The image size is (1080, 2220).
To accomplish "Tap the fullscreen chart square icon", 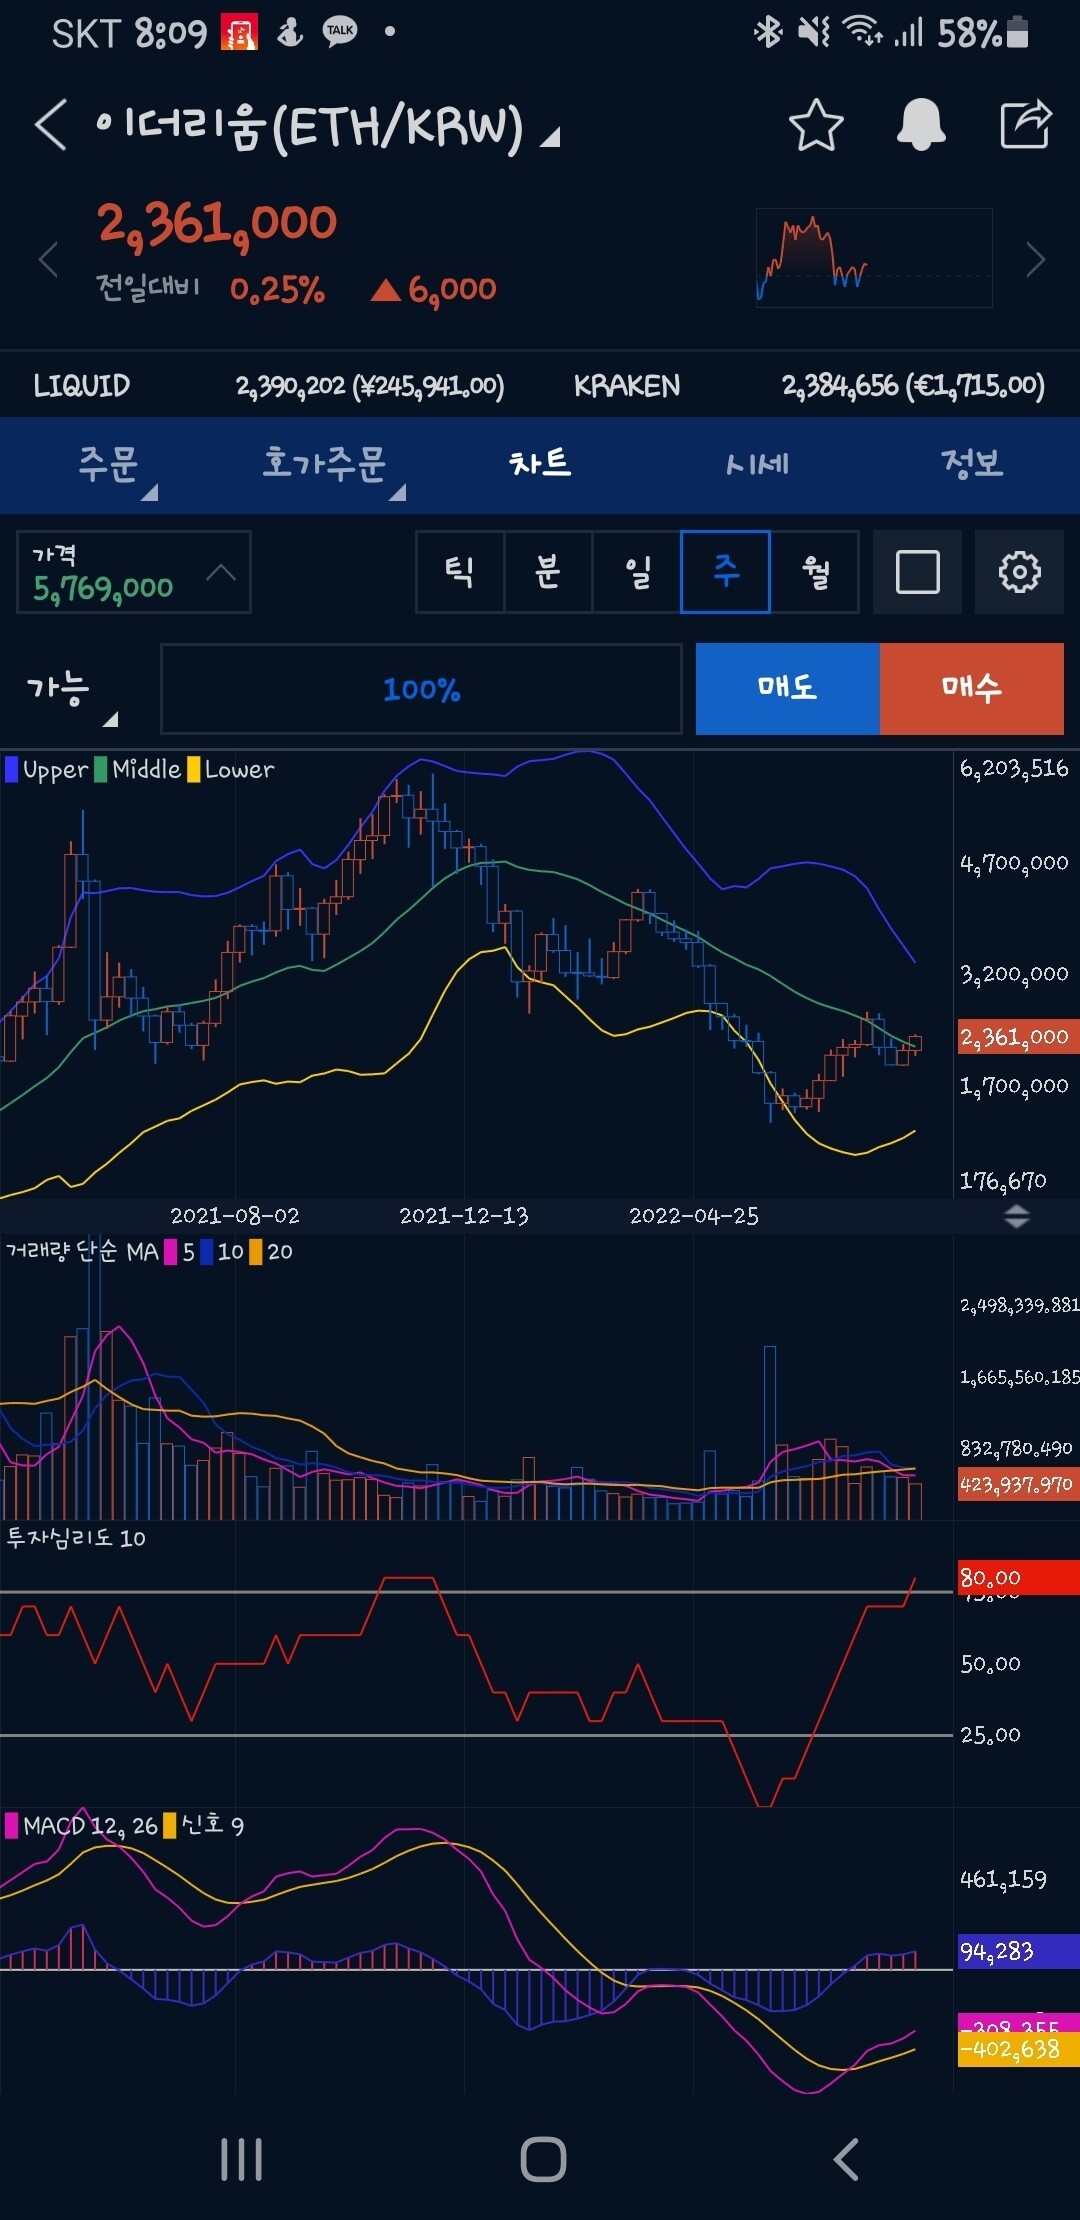I will 917,573.
